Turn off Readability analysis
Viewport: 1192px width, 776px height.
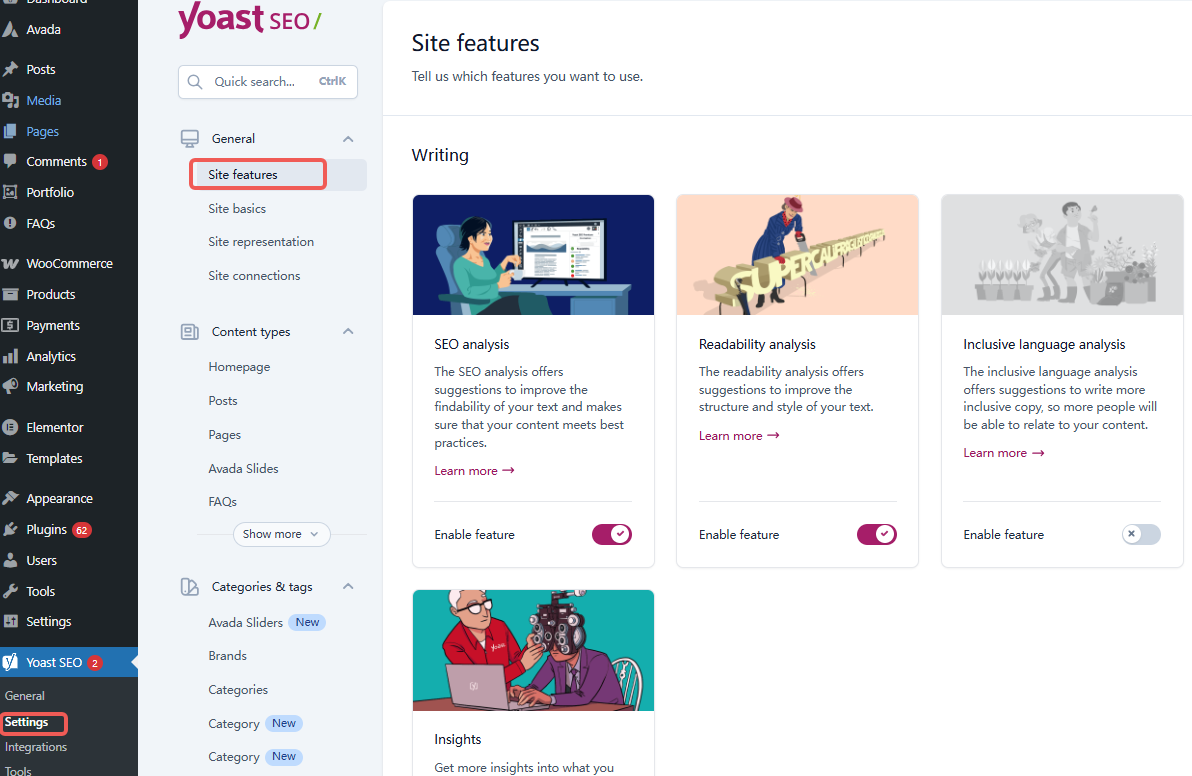click(x=876, y=534)
